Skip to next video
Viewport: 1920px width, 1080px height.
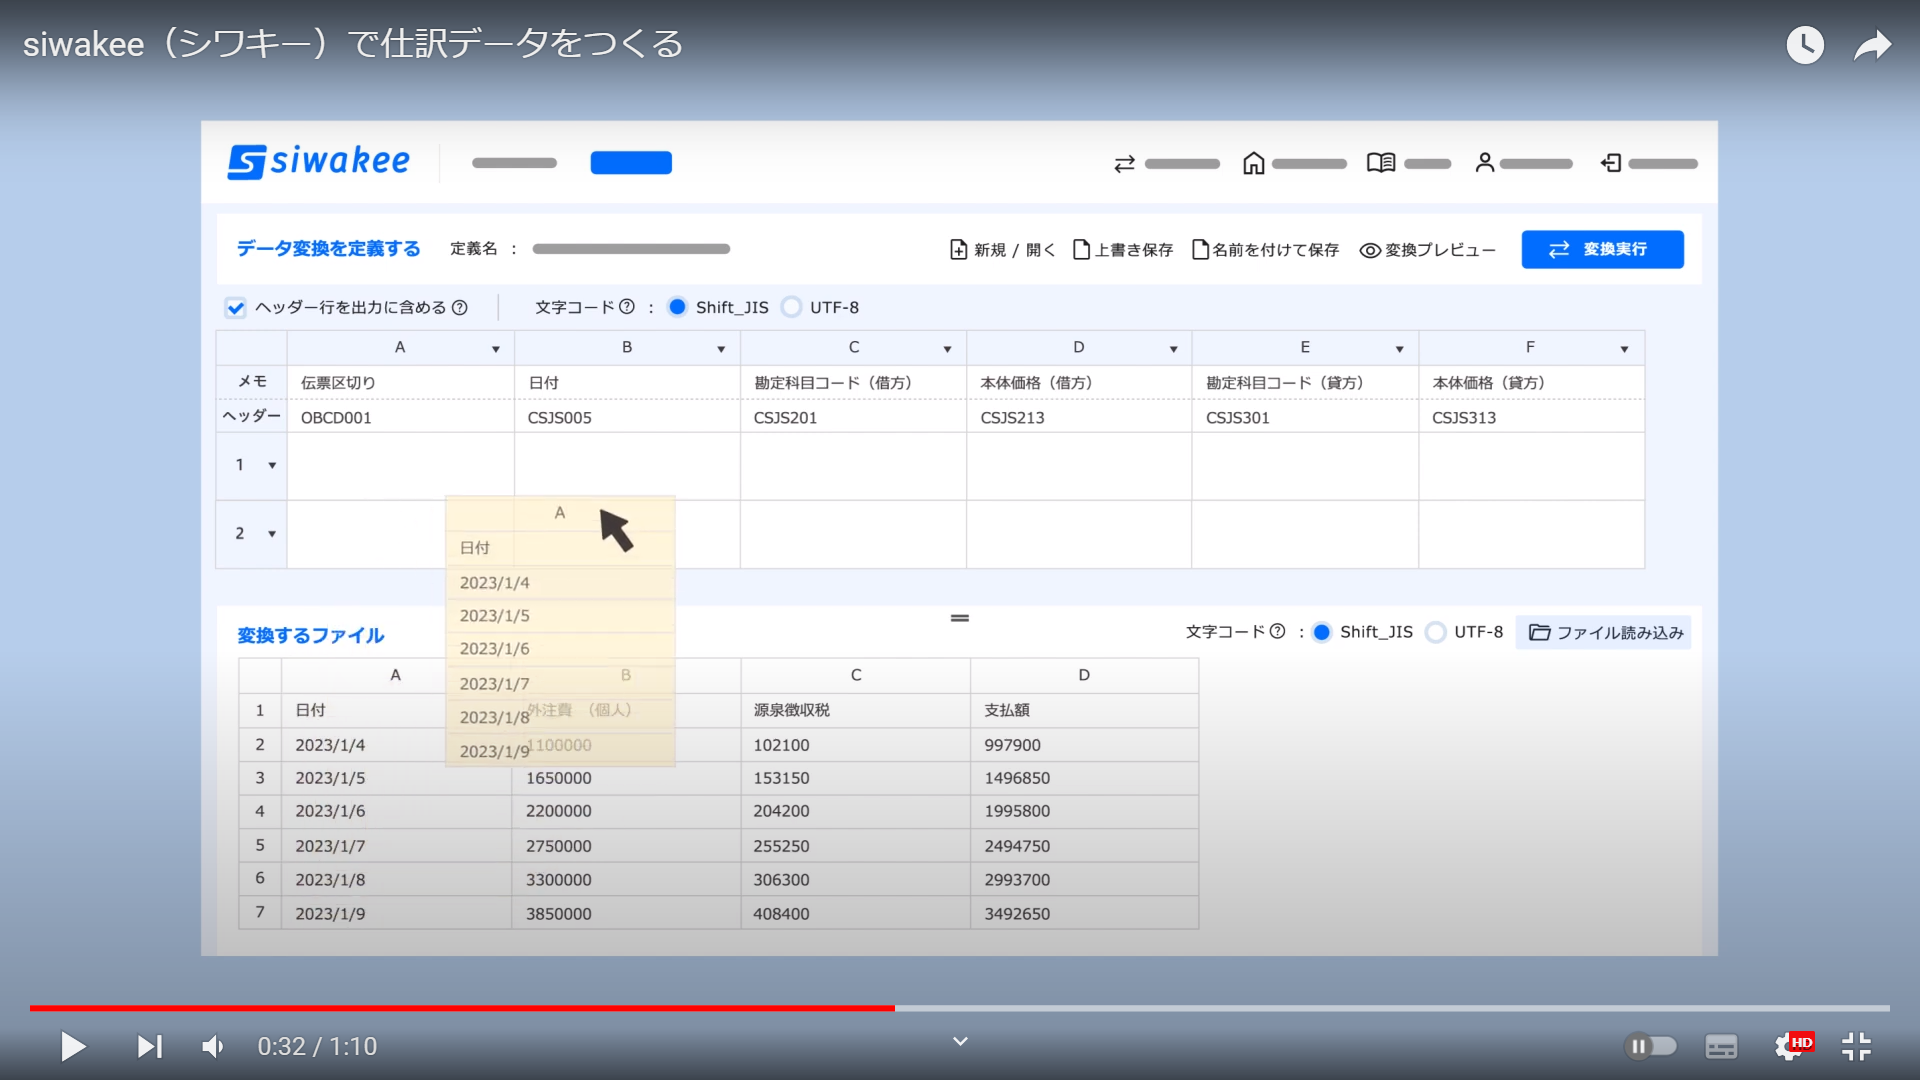tap(149, 1047)
